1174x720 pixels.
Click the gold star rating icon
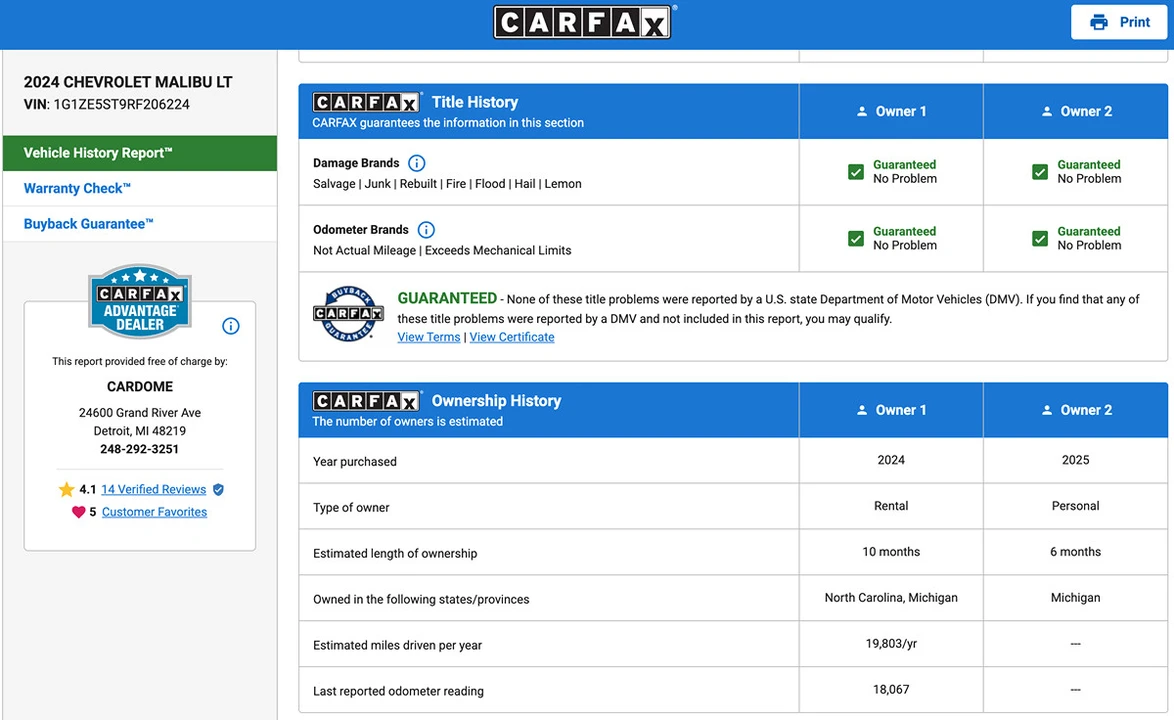pyautogui.click(x=67, y=489)
